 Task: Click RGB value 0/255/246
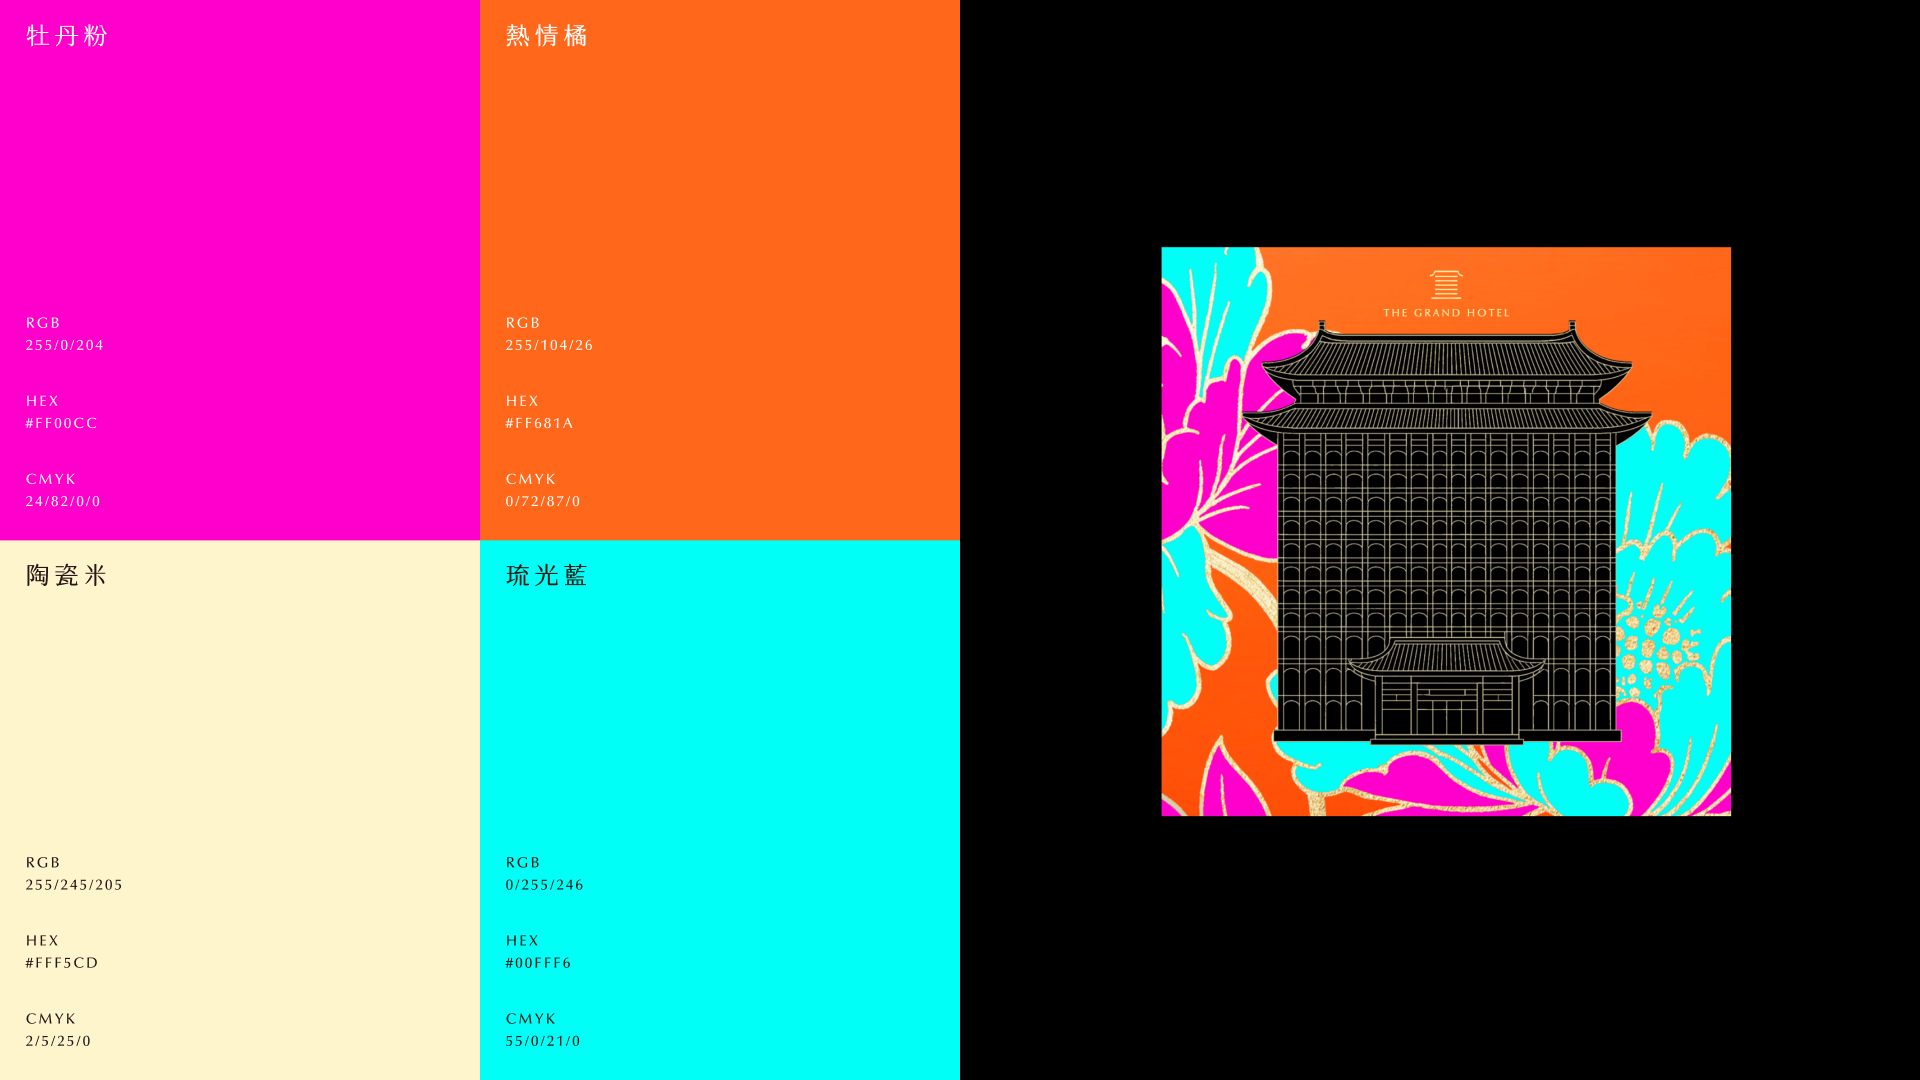click(x=544, y=885)
